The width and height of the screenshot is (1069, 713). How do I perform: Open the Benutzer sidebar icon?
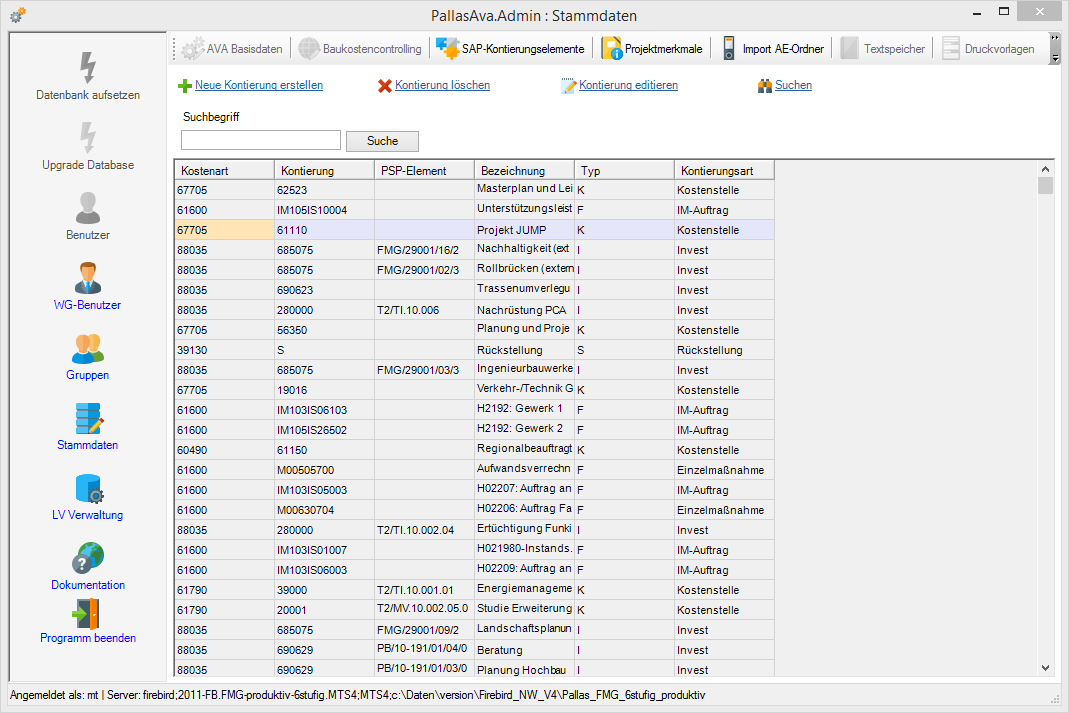(x=88, y=208)
